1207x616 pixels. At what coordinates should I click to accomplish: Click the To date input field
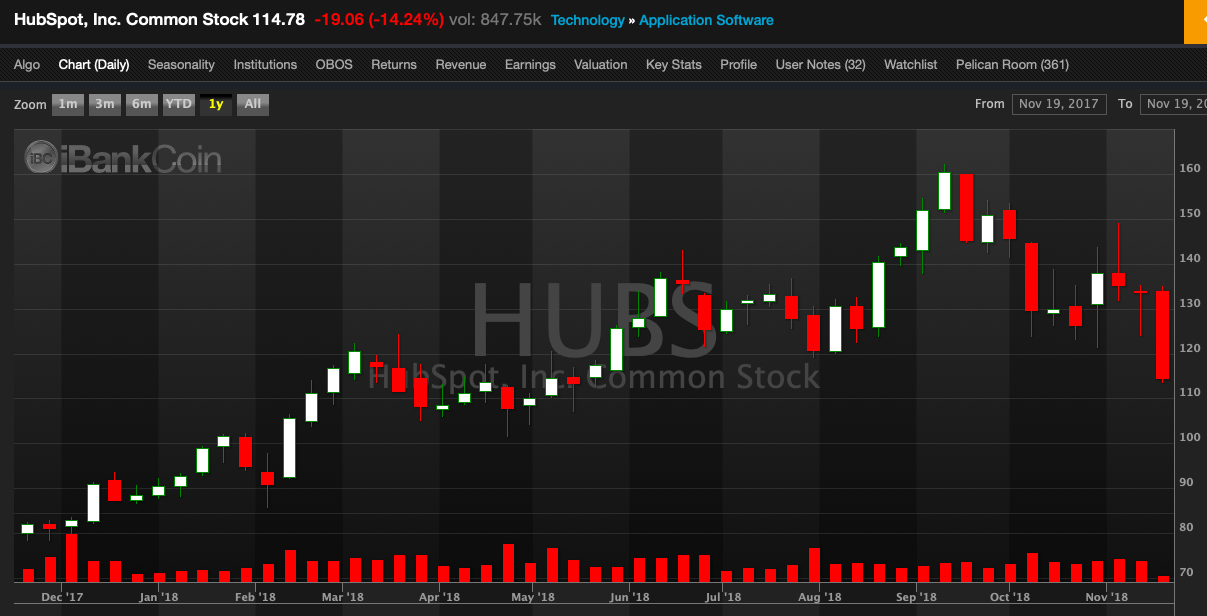coord(1173,104)
